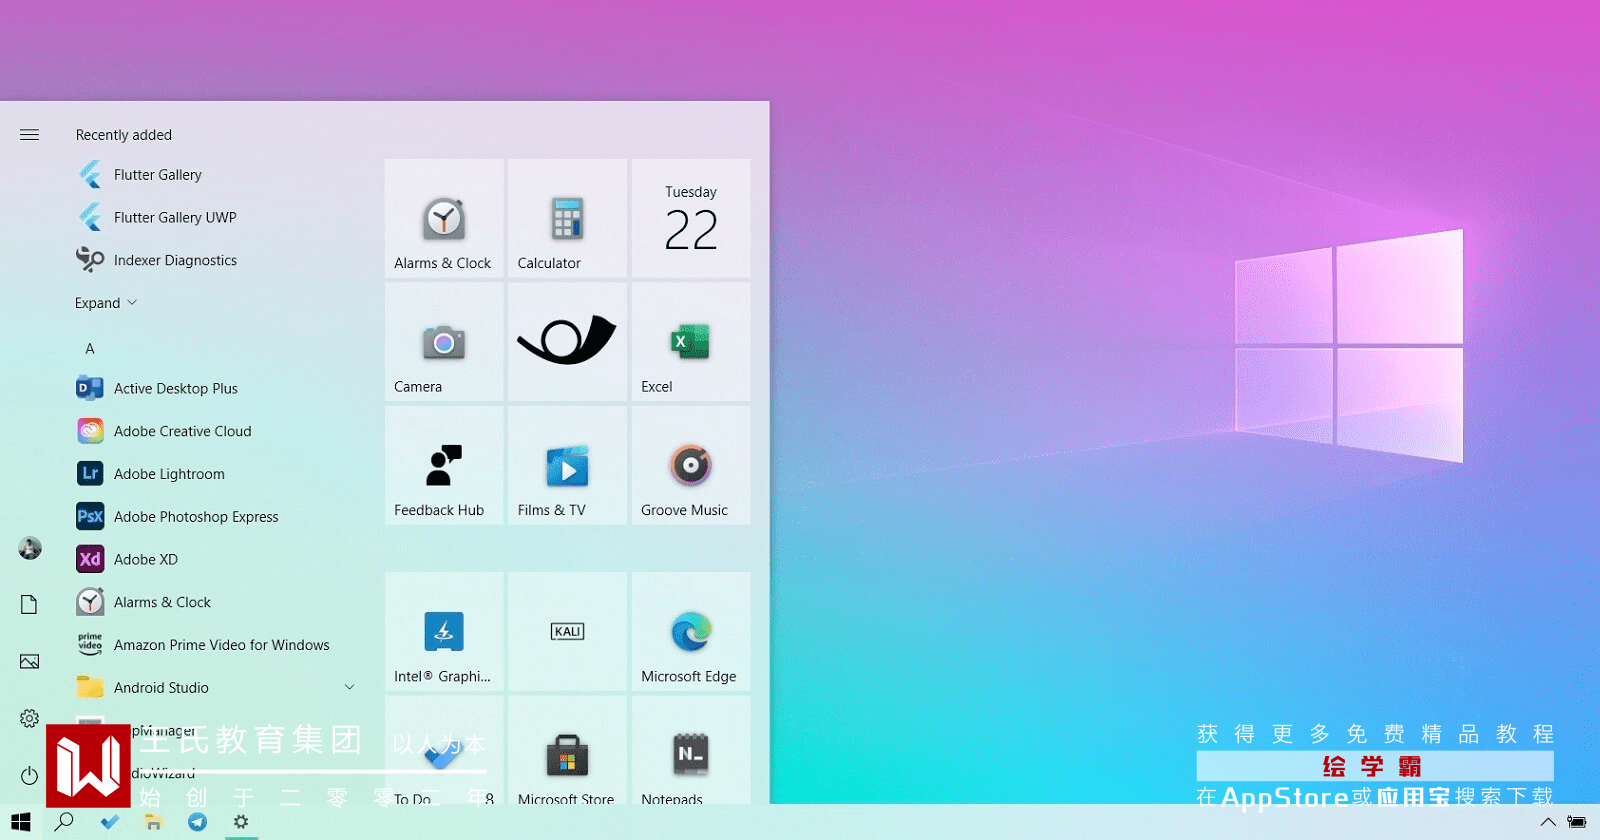Open the Intel Graphics tile

coord(444,631)
